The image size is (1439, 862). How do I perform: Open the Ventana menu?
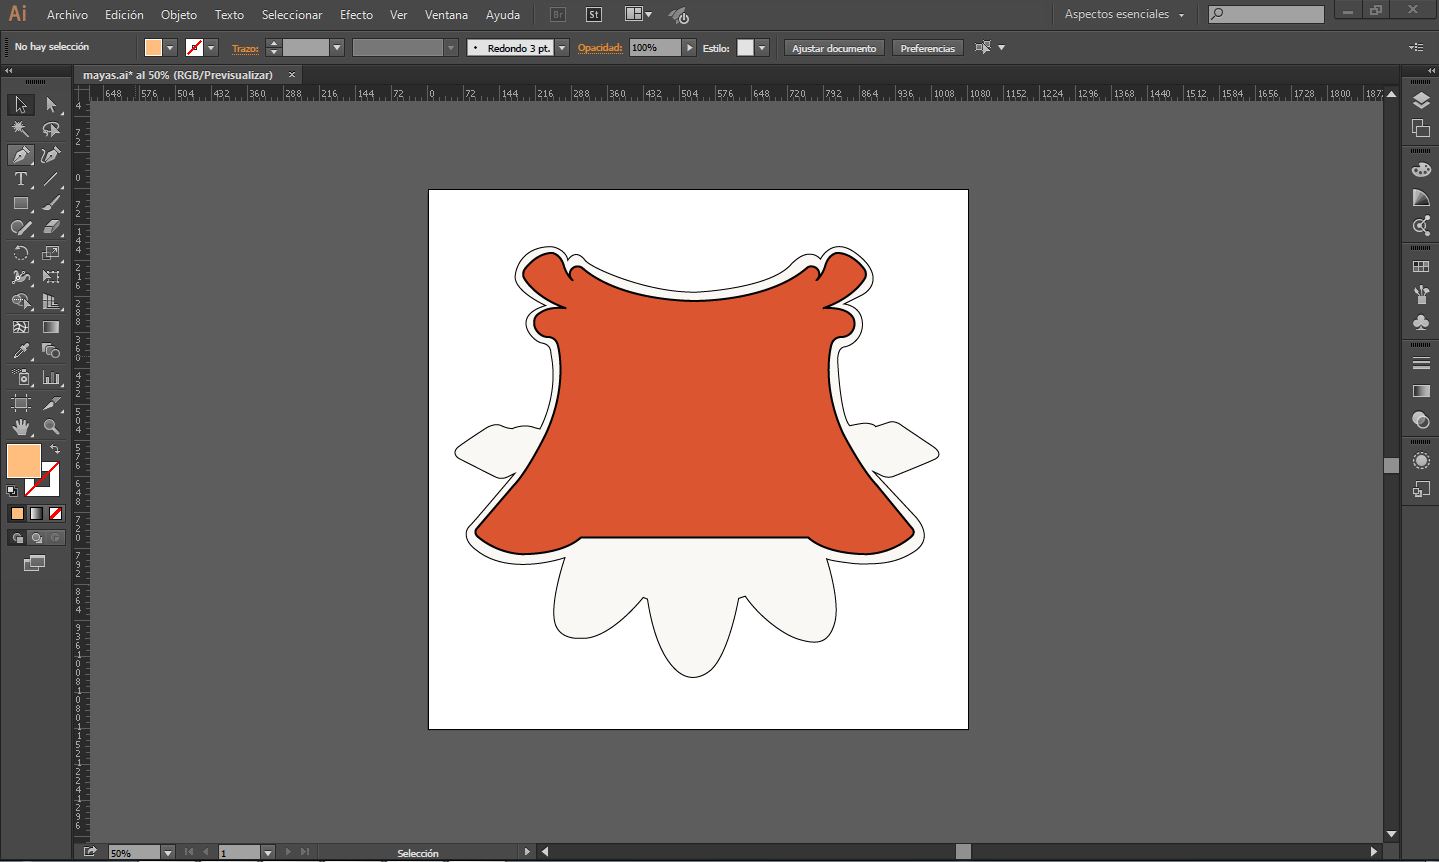pos(446,15)
